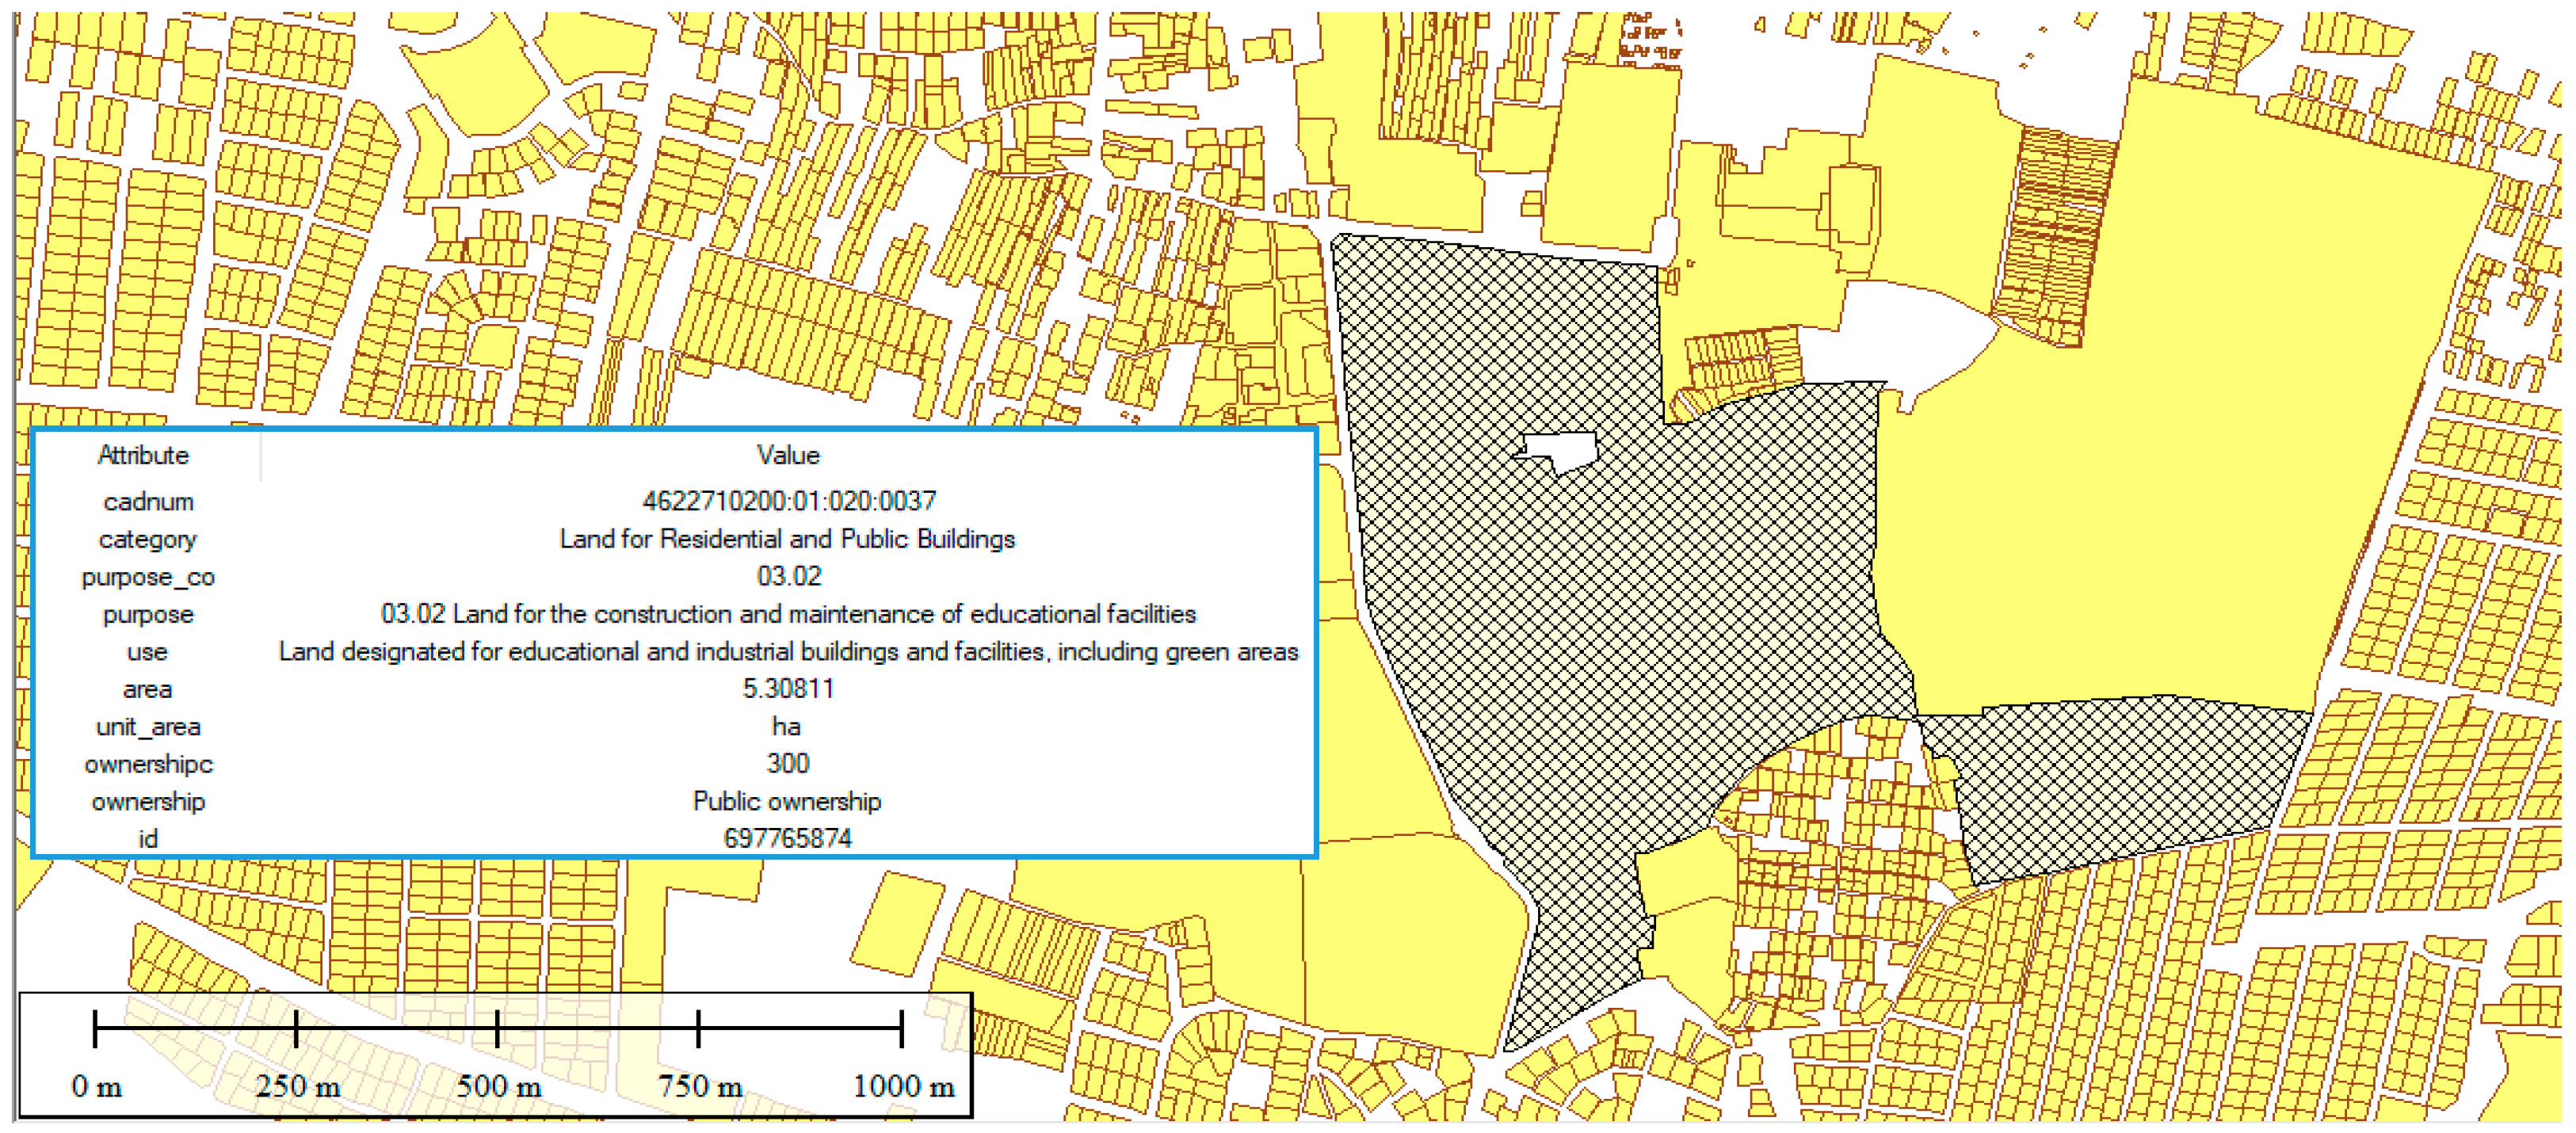Viewport: 2576px width, 1133px height.
Task: Click the Value column header
Action: click(x=788, y=455)
